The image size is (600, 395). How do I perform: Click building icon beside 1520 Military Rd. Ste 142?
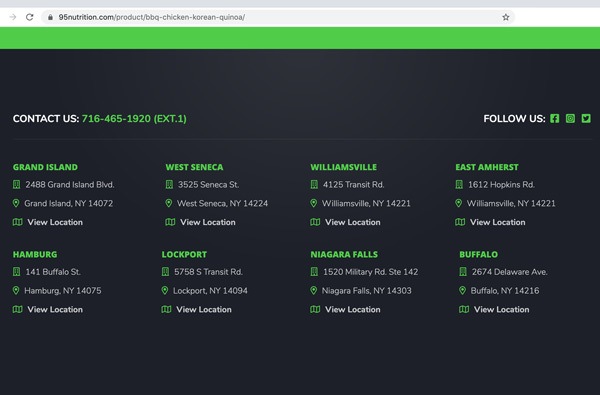(314, 272)
